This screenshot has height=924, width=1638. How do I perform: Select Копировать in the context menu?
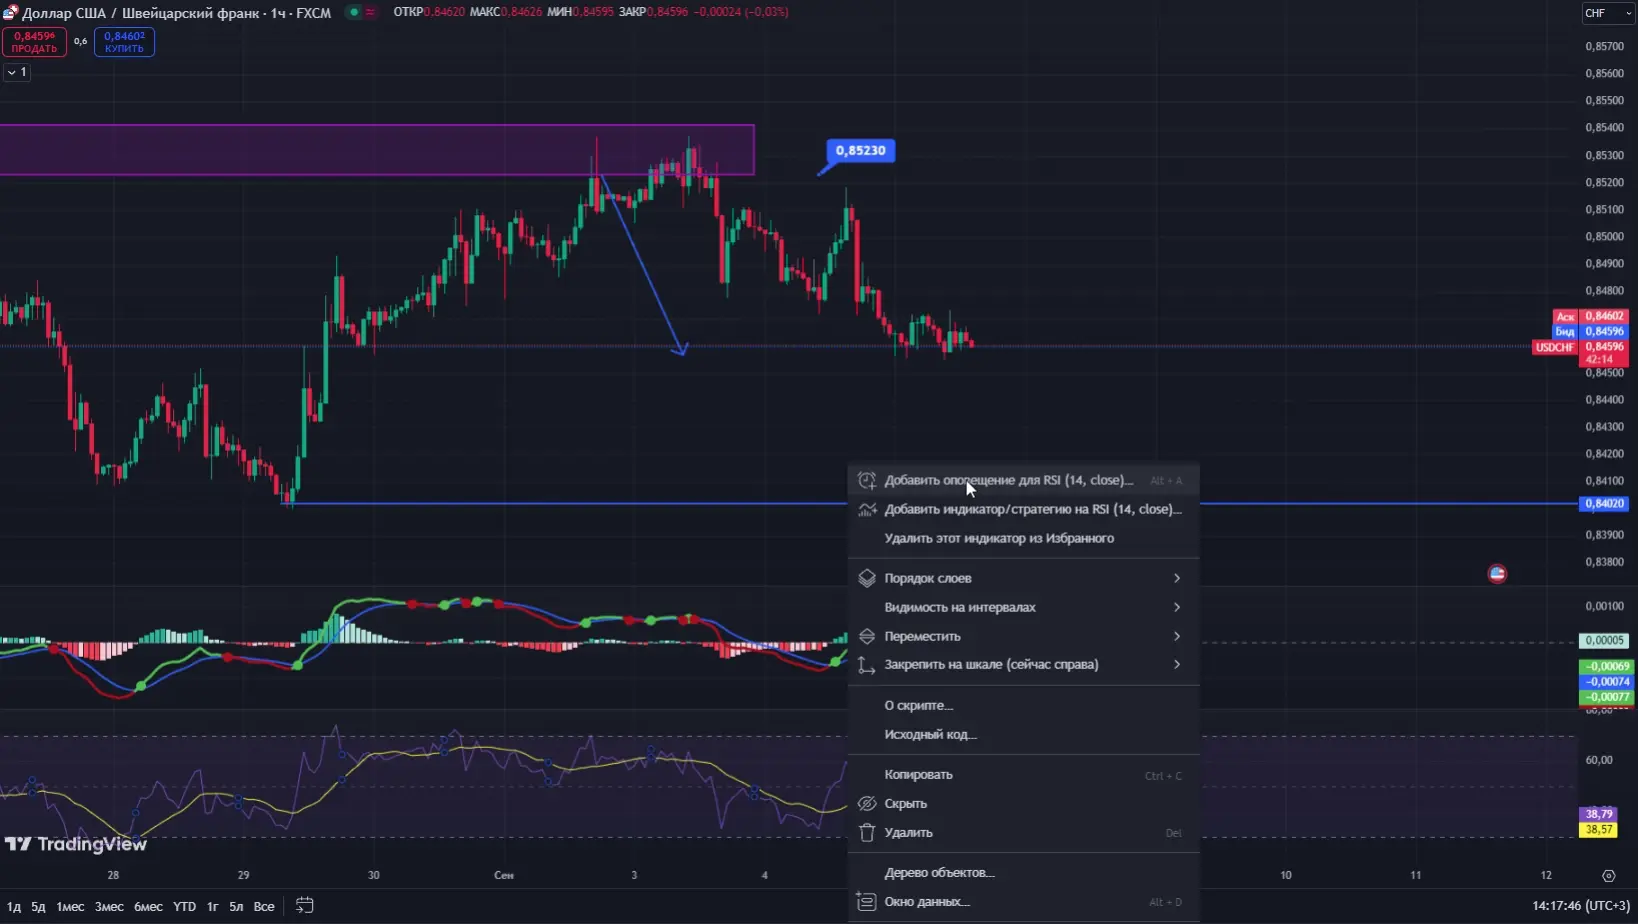pyautogui.click(x=918, y=774)
